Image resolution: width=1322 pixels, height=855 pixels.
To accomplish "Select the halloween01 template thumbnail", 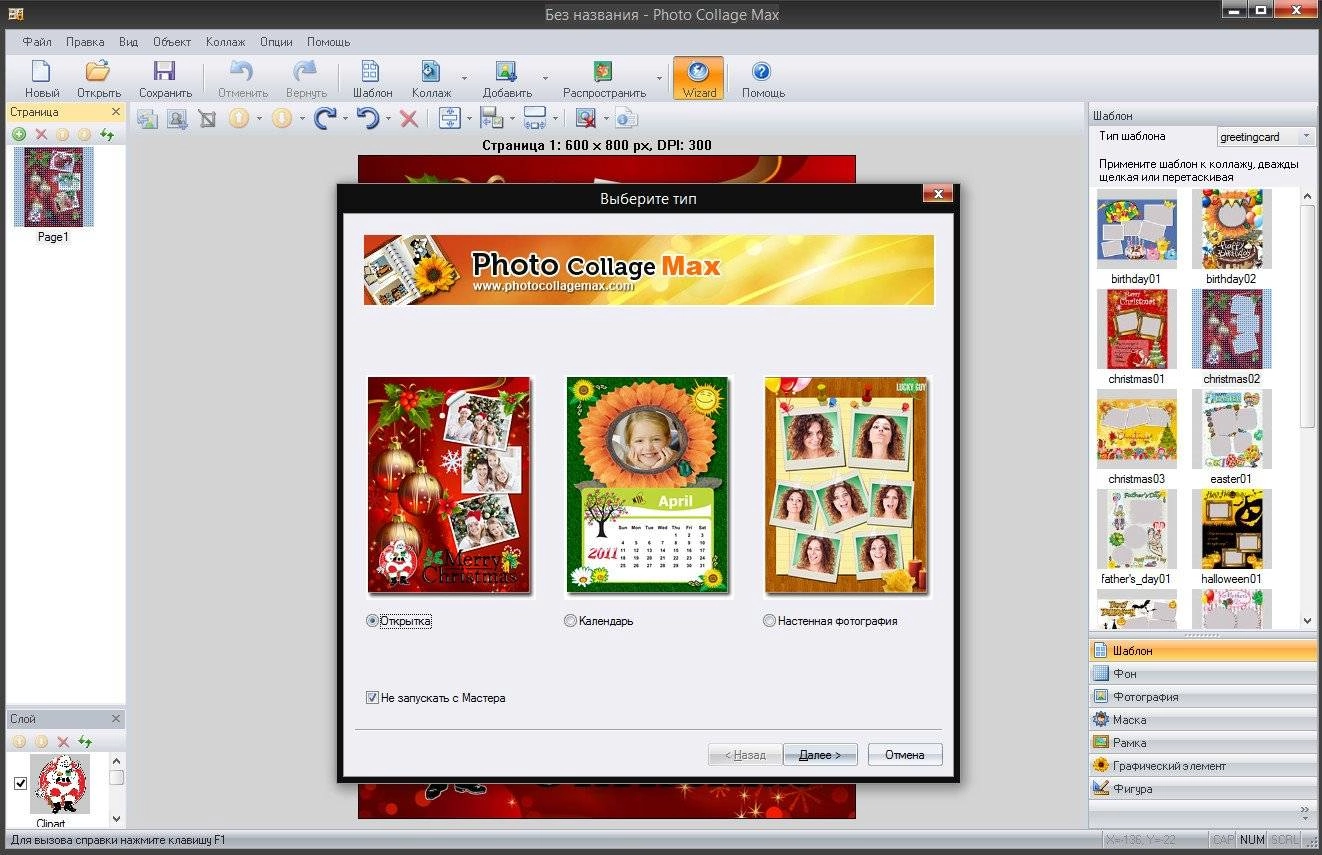I will click(x=1232, y=529).
